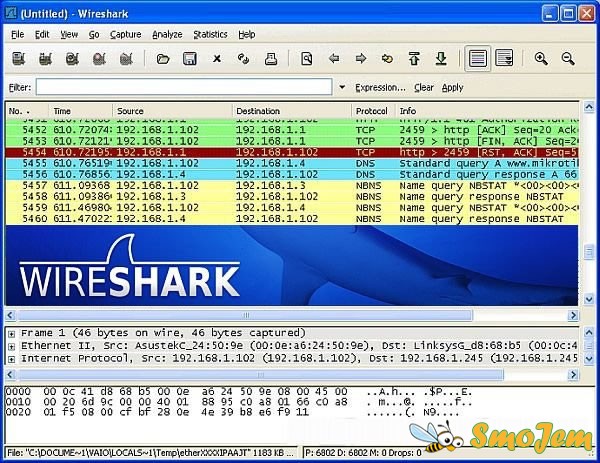Click packet list scrollbar up arrow
Screen dimensions: 600x463
589,108
